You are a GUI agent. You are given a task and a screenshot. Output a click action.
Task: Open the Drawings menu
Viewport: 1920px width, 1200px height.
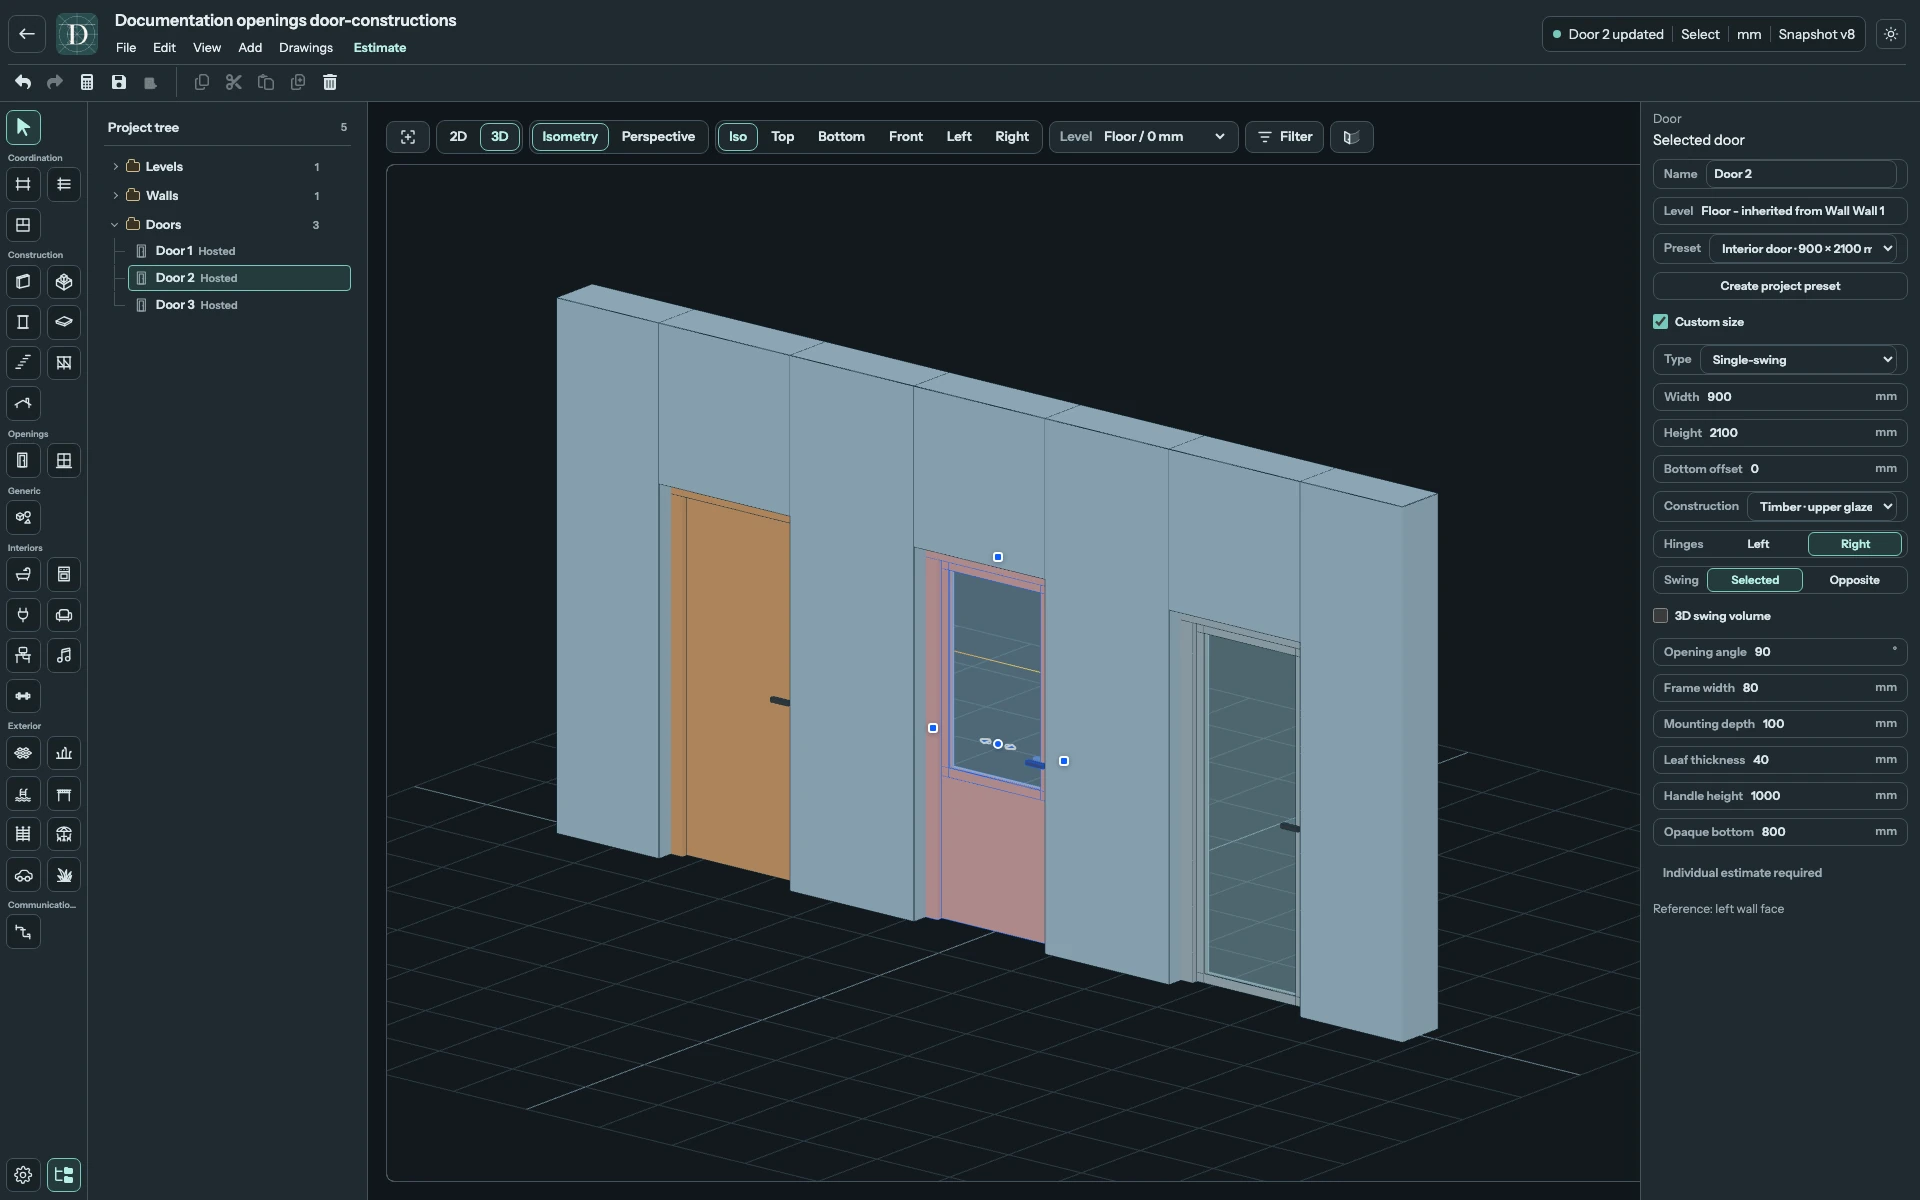pyautogui.click(x=306, y=48)
